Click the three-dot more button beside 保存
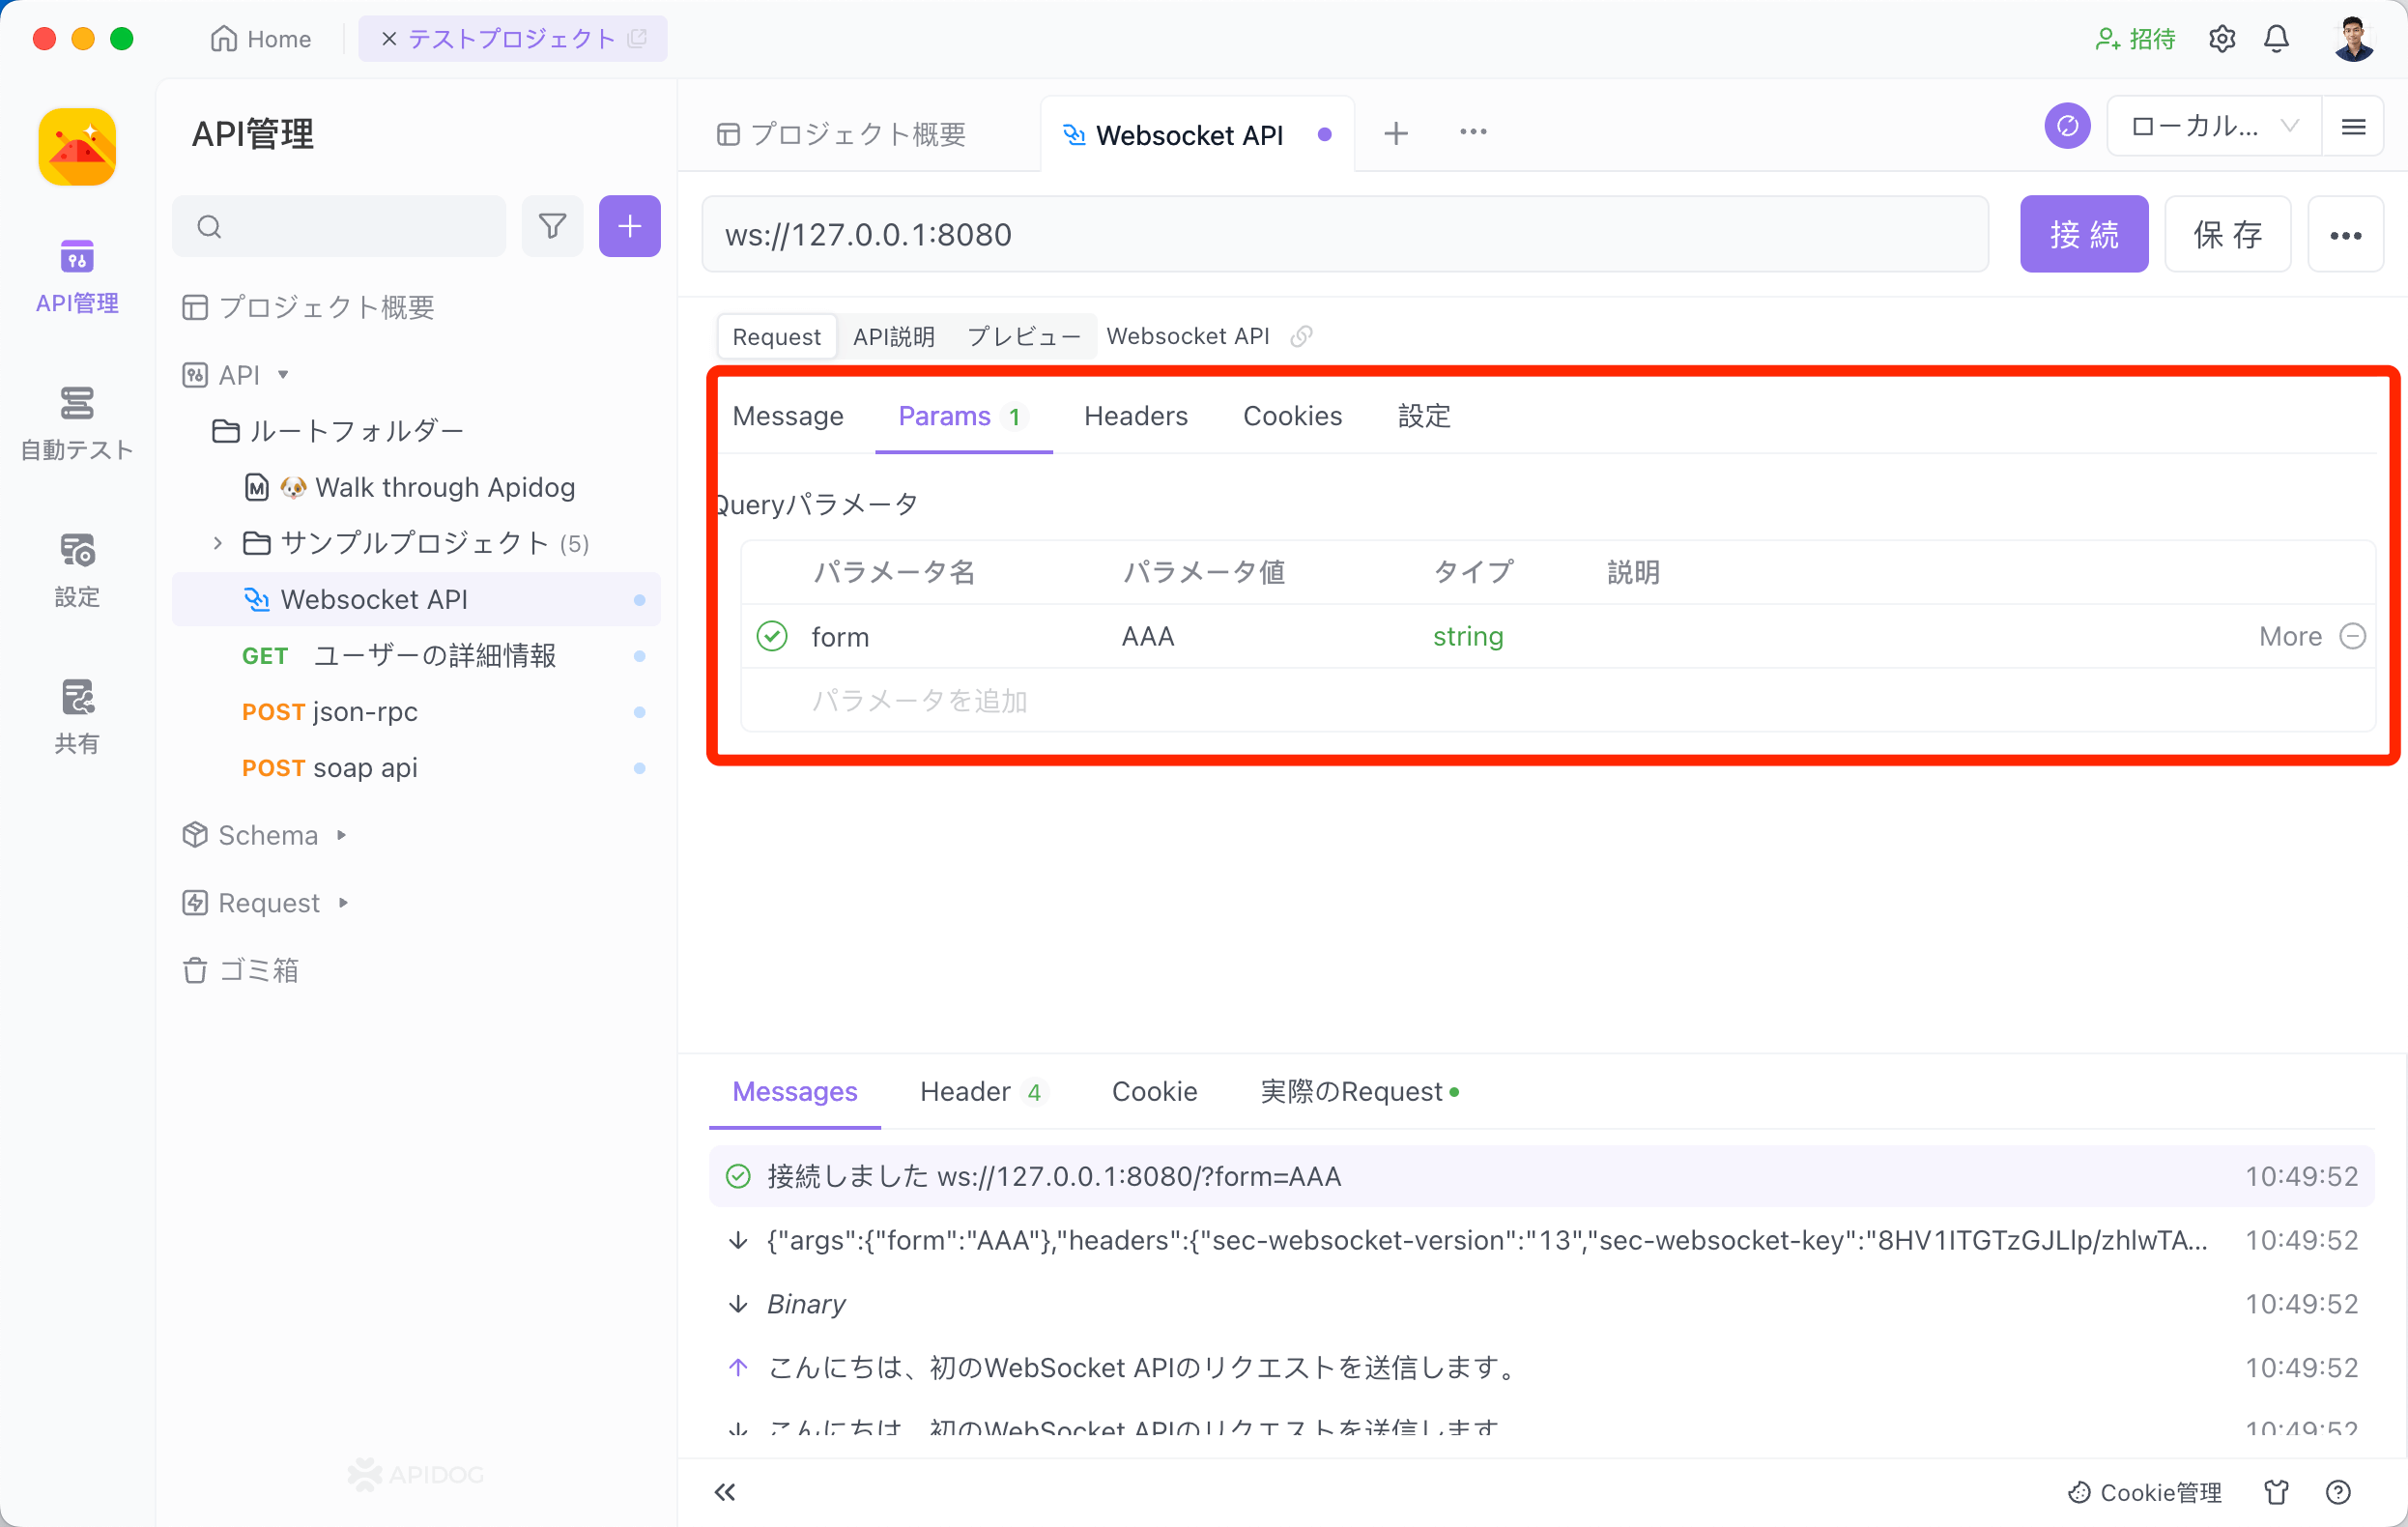The image size is (2408, 1527). click(x=2346, y=235)
